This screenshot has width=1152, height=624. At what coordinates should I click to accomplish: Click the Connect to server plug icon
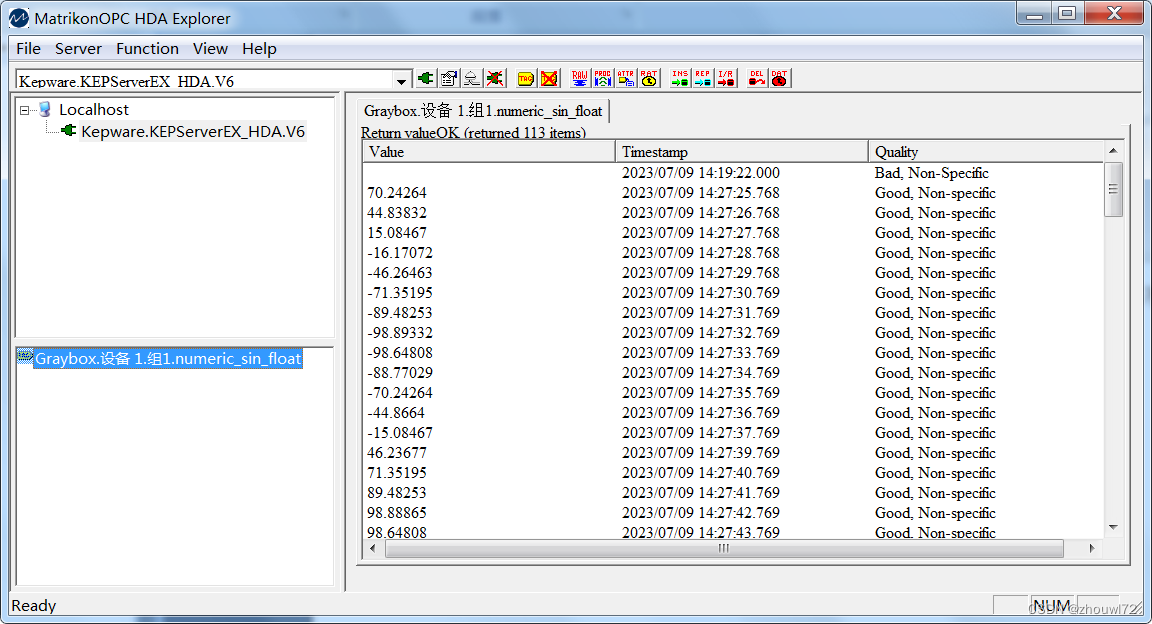click(425, 79)
